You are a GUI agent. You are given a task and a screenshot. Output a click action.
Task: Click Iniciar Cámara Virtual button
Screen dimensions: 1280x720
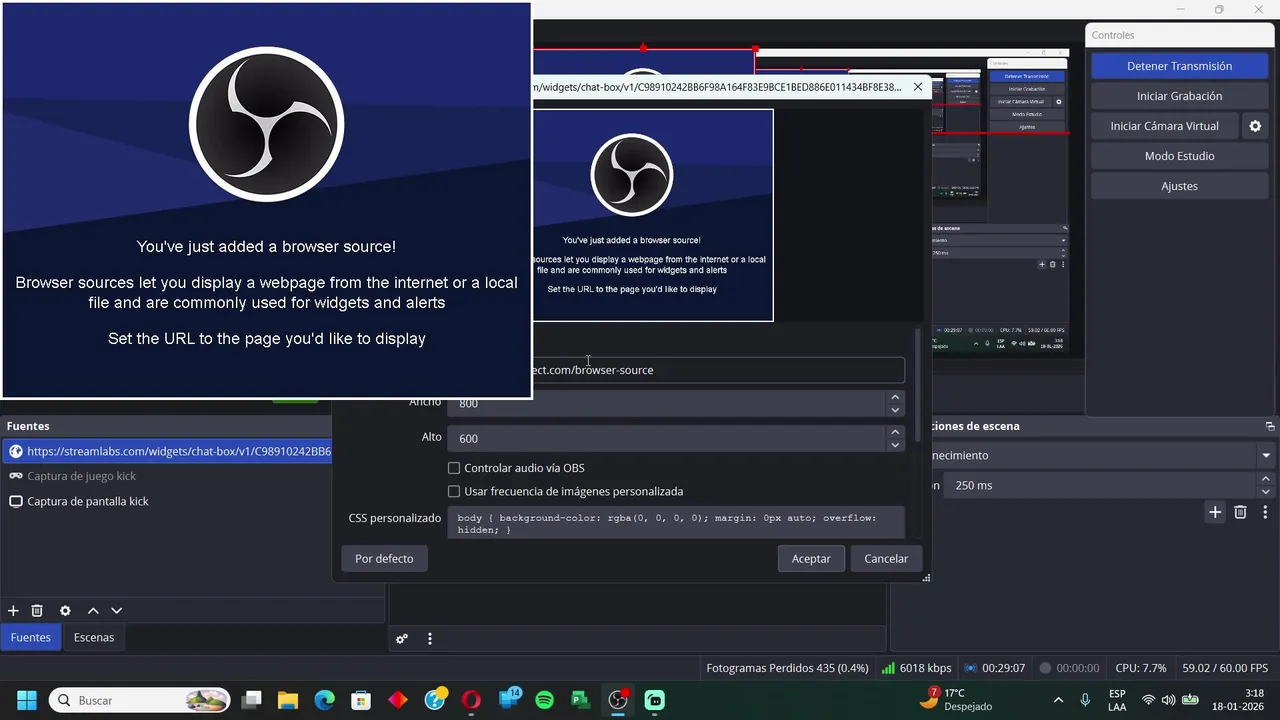tap(1164, 126)
